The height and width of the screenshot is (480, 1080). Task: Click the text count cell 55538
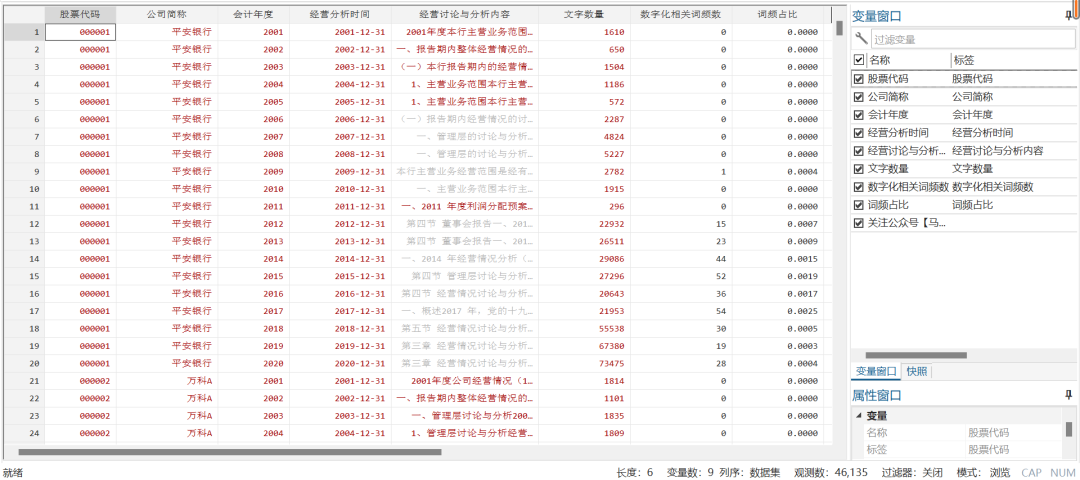point(584,328)
